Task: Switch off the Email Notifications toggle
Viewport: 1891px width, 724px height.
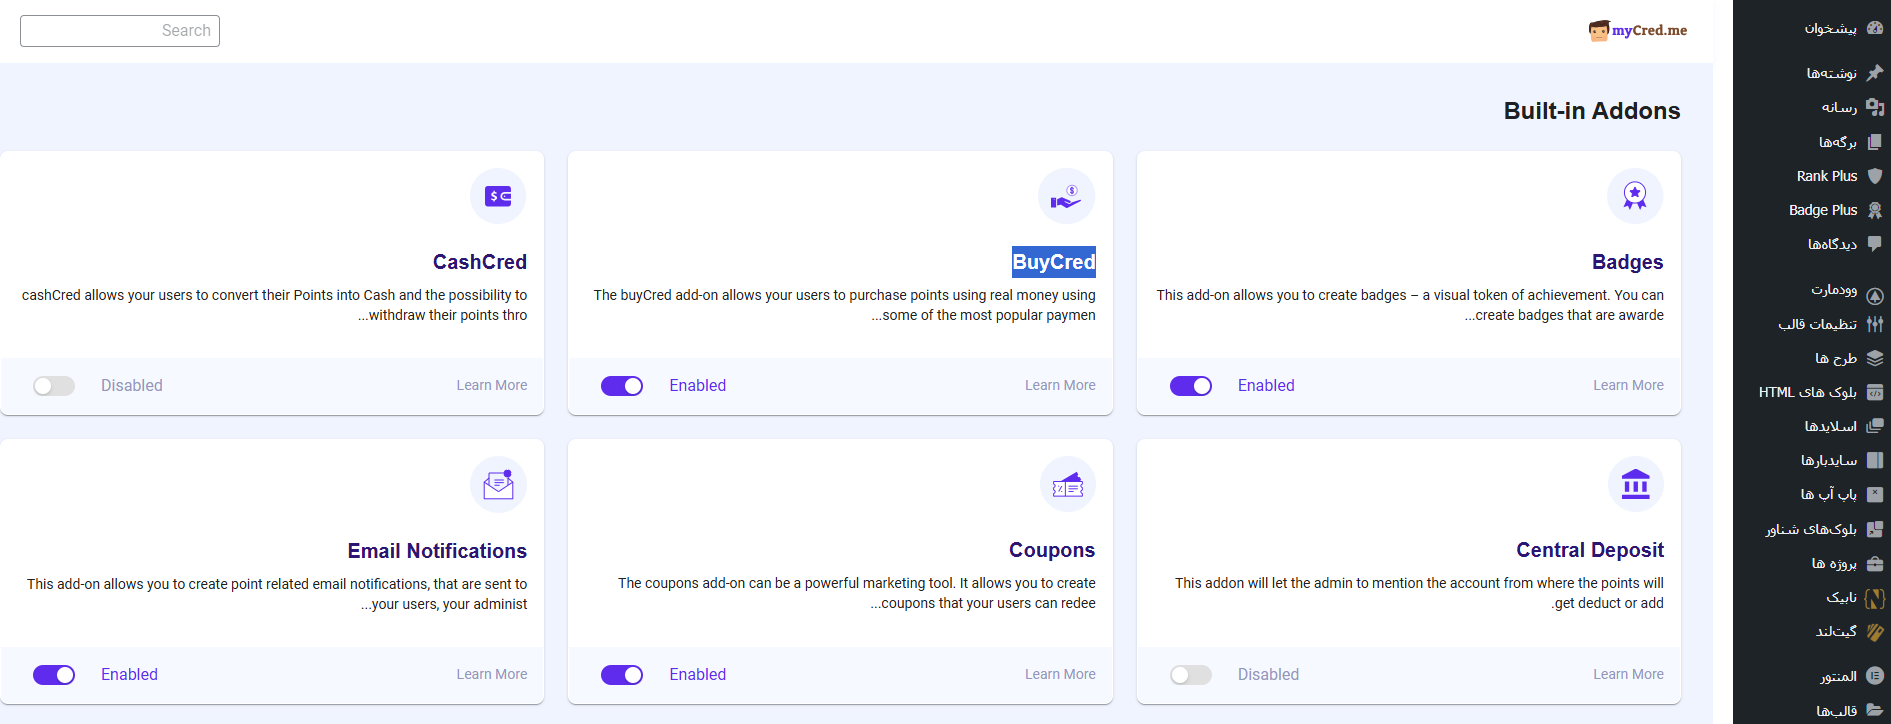Action: 54,675
